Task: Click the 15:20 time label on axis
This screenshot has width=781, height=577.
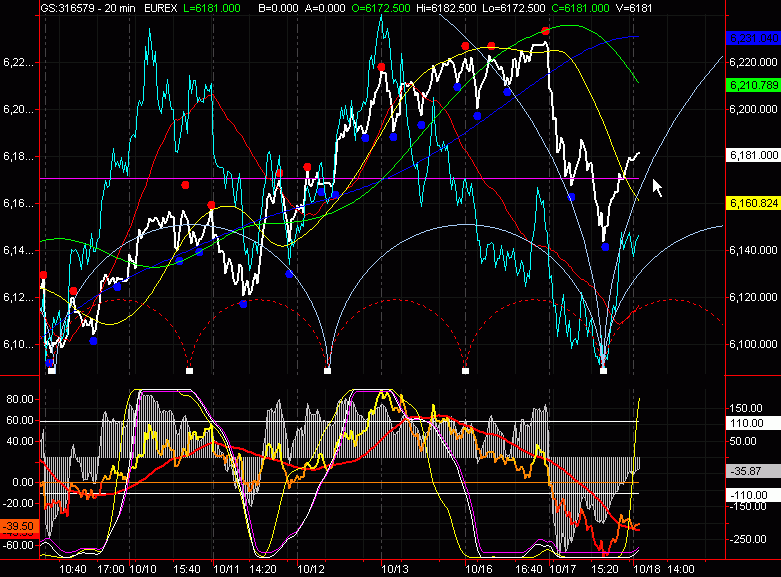Action: (x=605, y=569)
